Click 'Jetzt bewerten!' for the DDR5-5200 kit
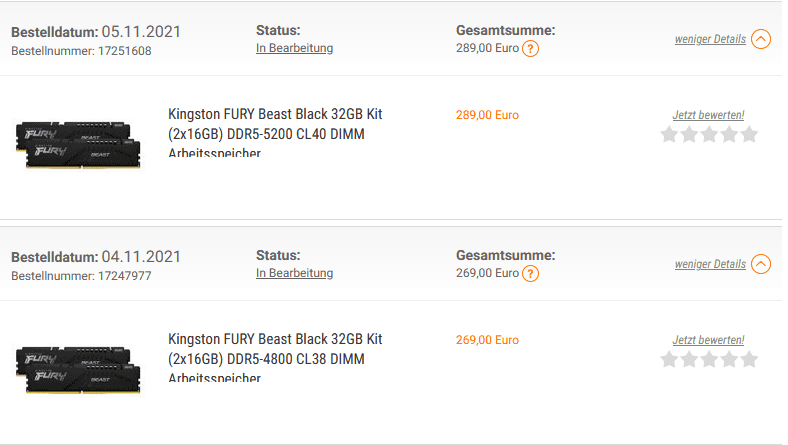This screenshot has height=445, width=788. 709,115
